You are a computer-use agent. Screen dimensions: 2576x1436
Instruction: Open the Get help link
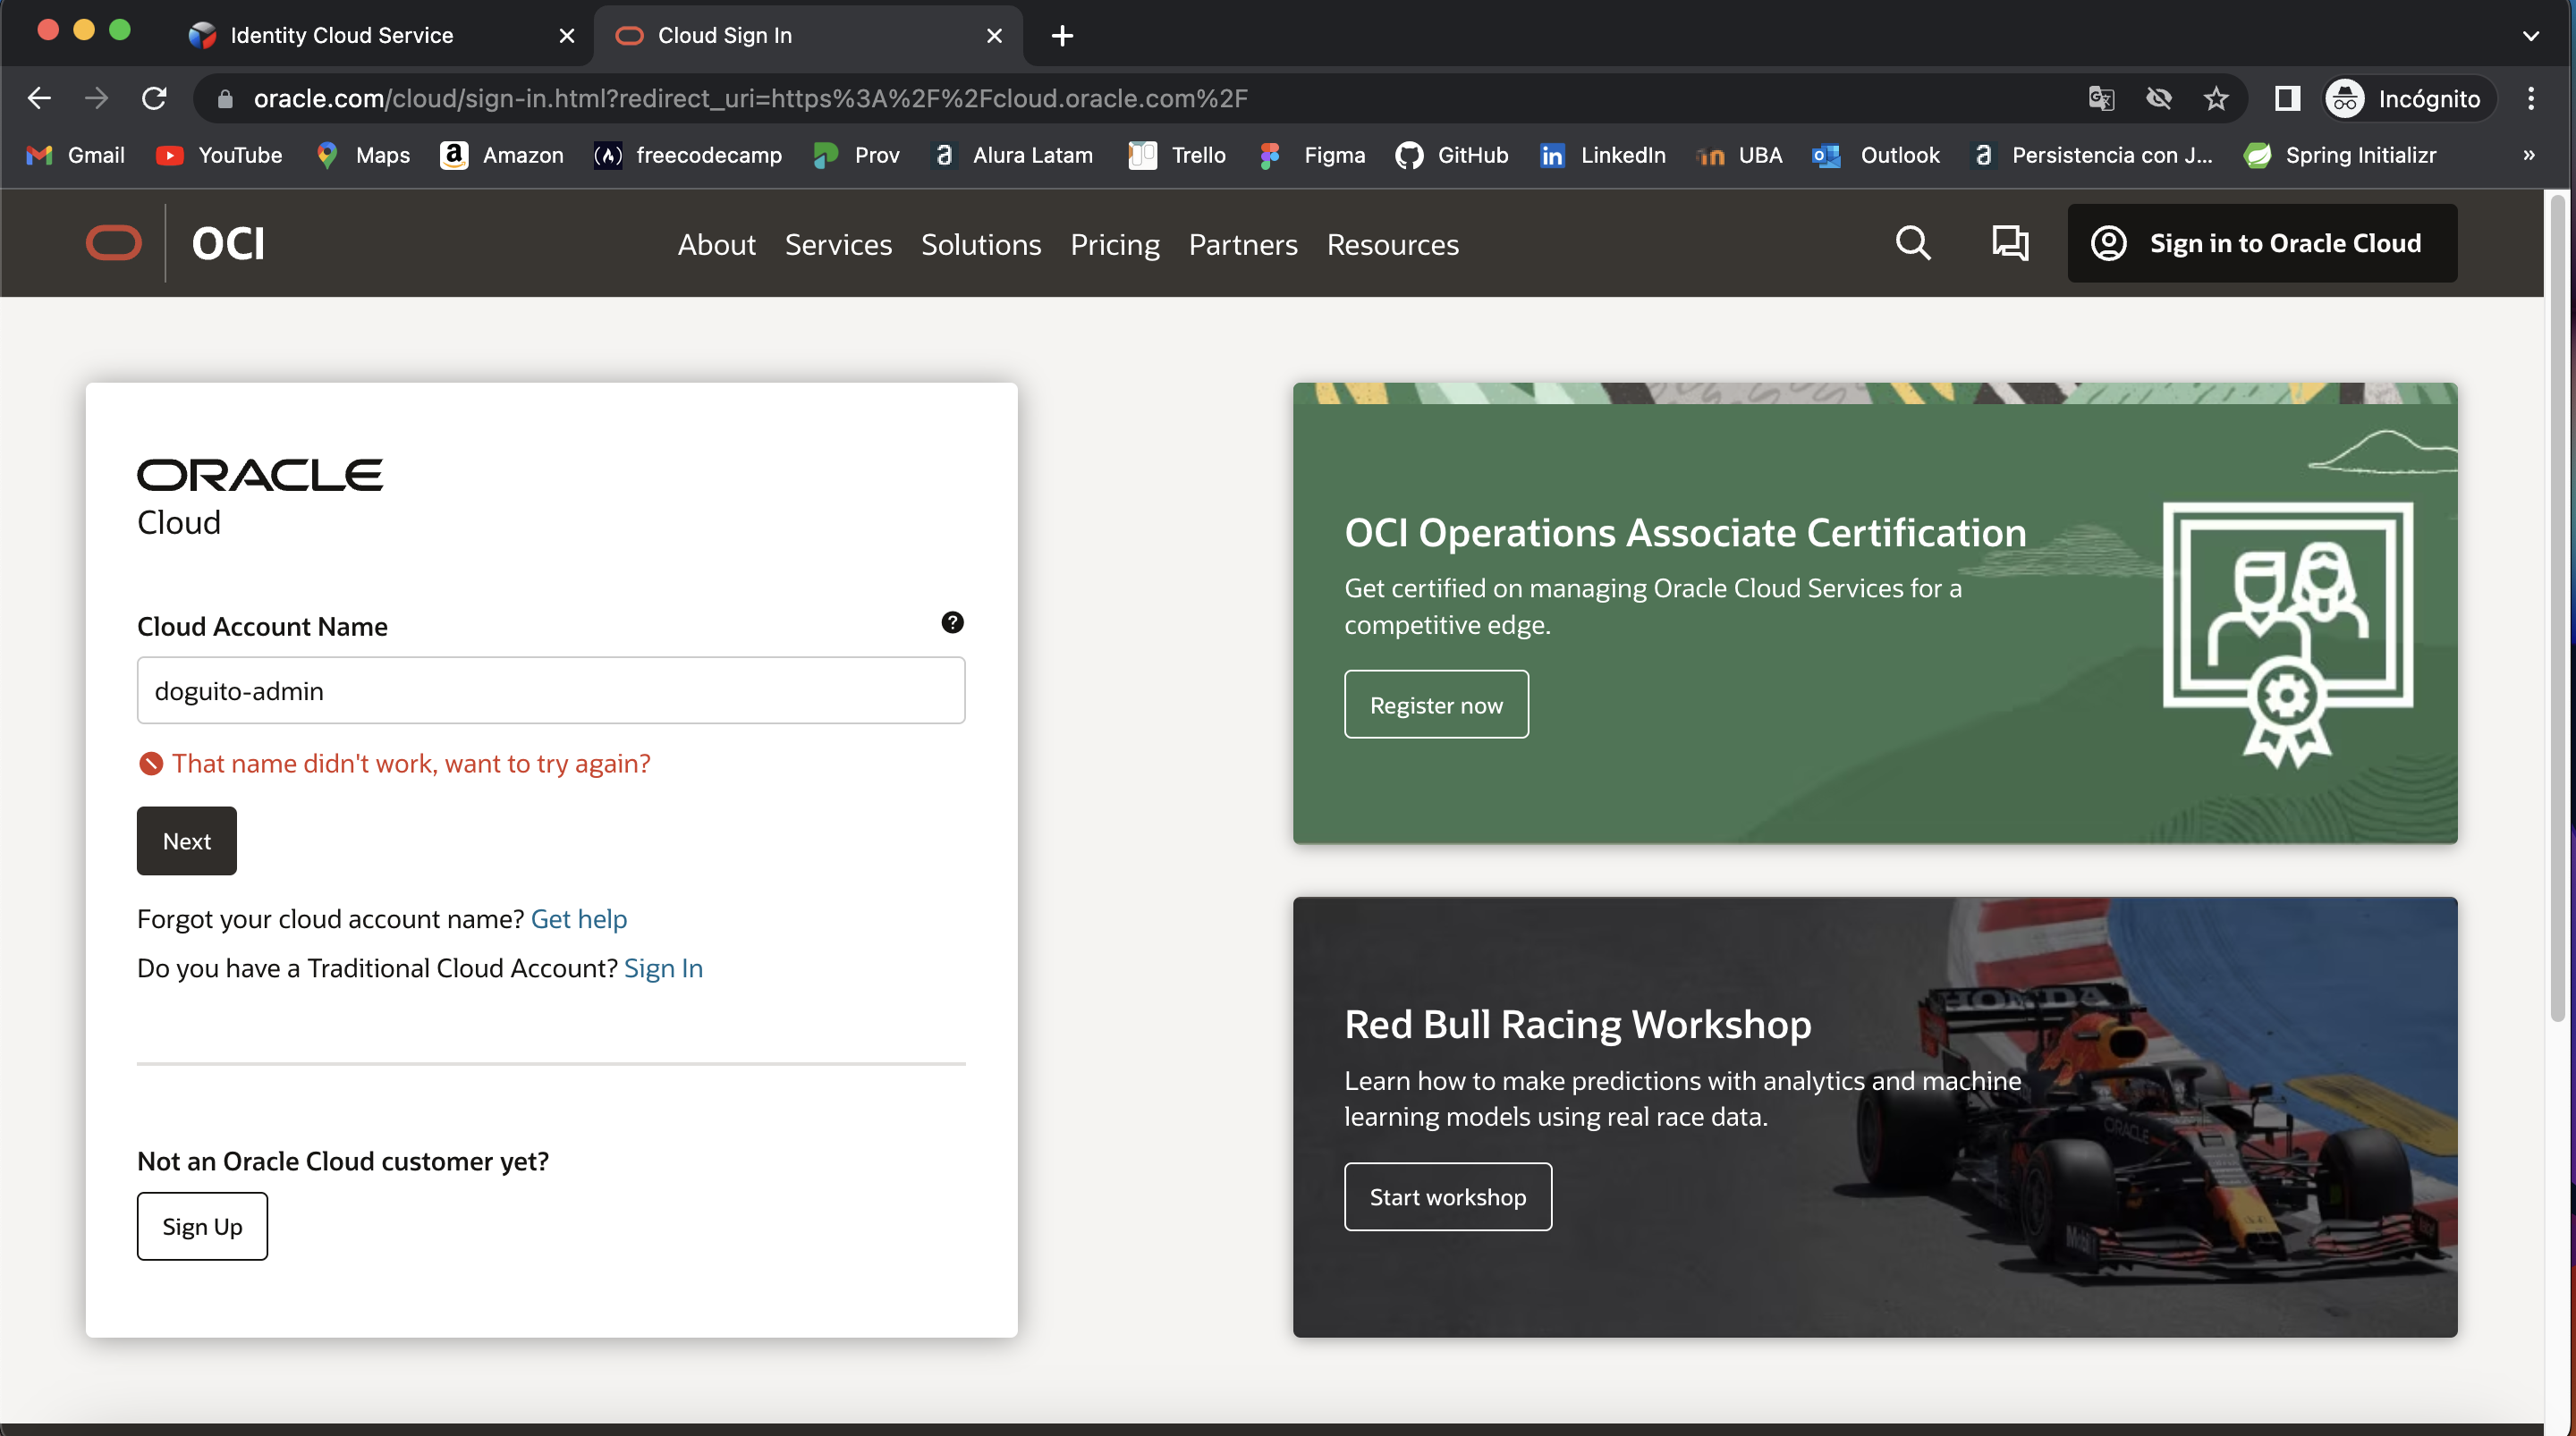tap(579, 919)
